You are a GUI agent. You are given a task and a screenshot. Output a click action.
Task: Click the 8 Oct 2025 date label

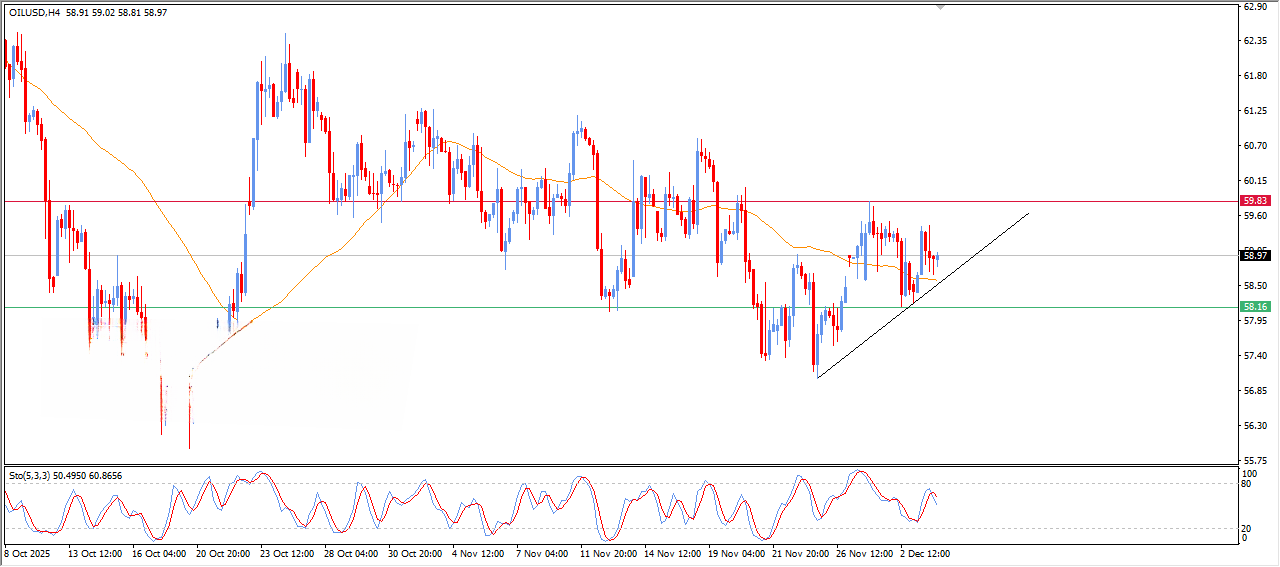(x=30, y=553)
